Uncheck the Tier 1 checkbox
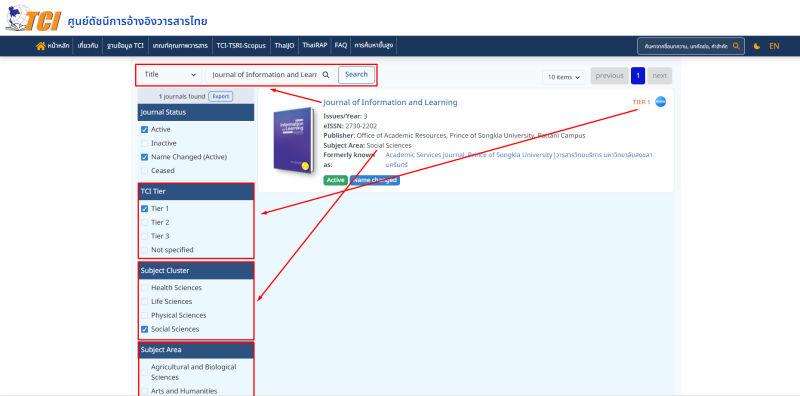 [x=144, y=209]
